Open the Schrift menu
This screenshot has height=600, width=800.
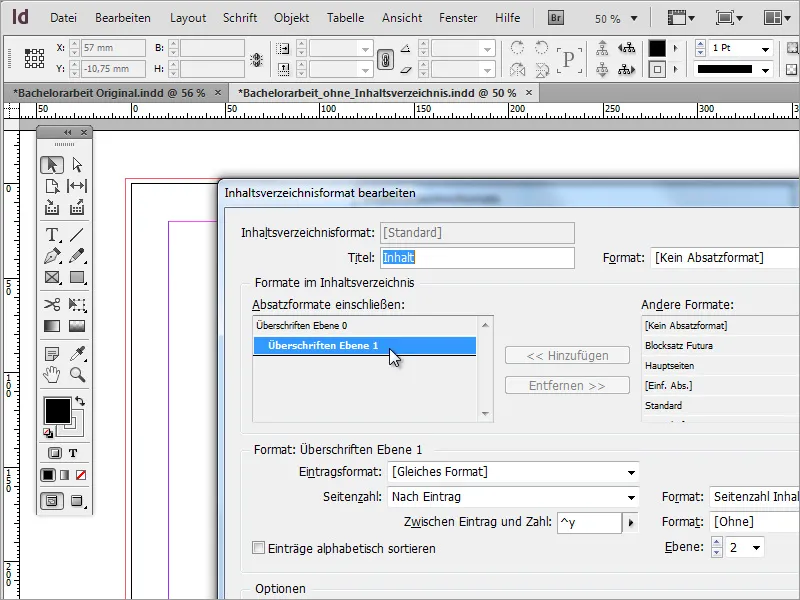point(240,18)
